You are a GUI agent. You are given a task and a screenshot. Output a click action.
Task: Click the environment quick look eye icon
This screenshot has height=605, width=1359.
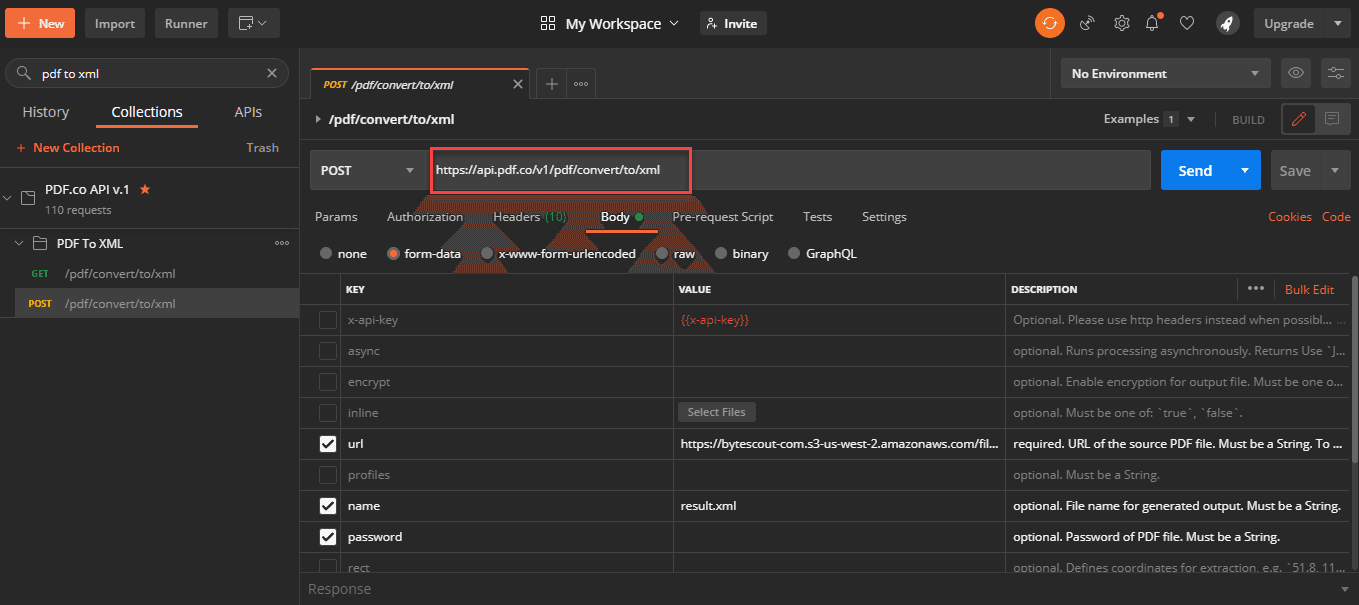click(x=1296, y=73)
